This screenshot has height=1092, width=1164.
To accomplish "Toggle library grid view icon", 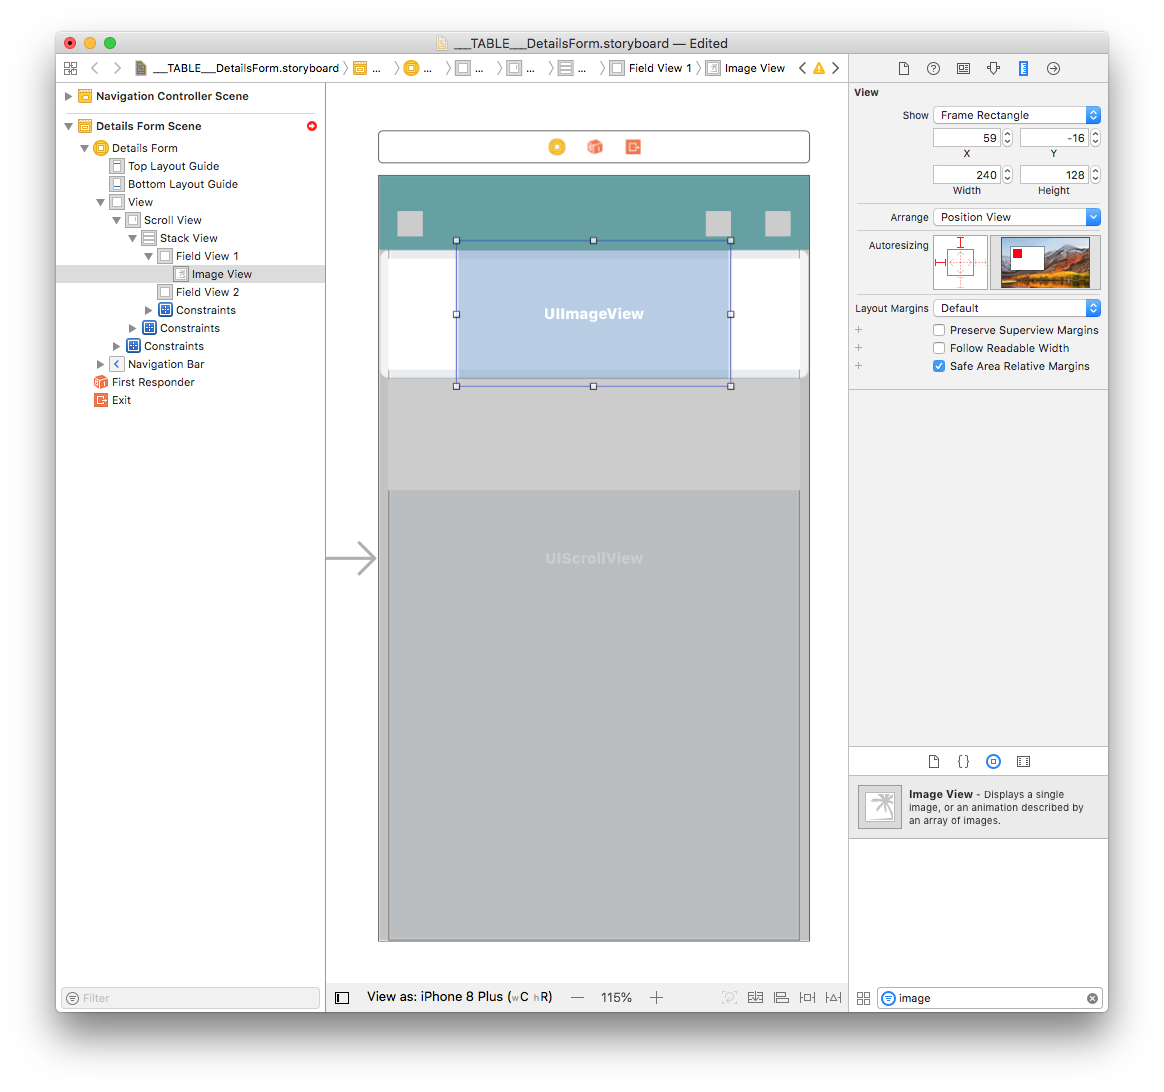I will [x=863, y=998].
